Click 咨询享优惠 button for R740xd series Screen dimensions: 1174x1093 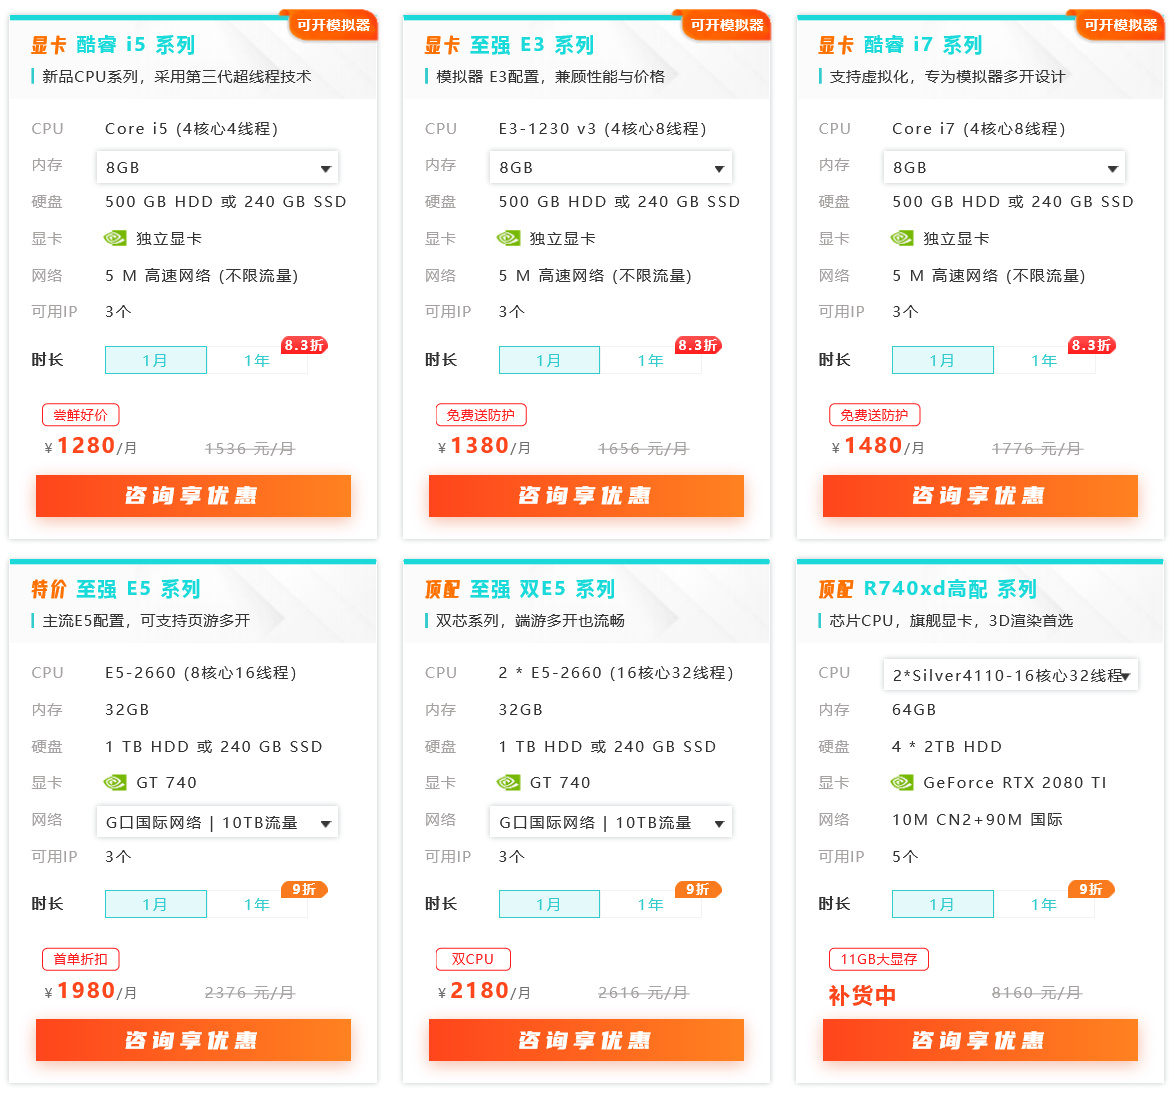pos(980,1040)
